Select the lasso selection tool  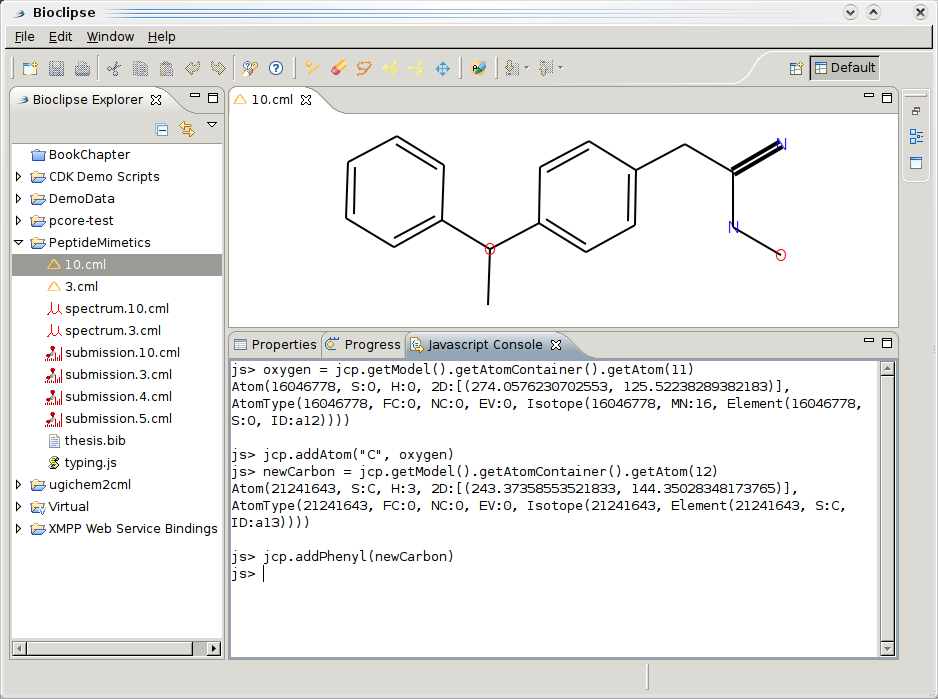click(x=364, y=69)
